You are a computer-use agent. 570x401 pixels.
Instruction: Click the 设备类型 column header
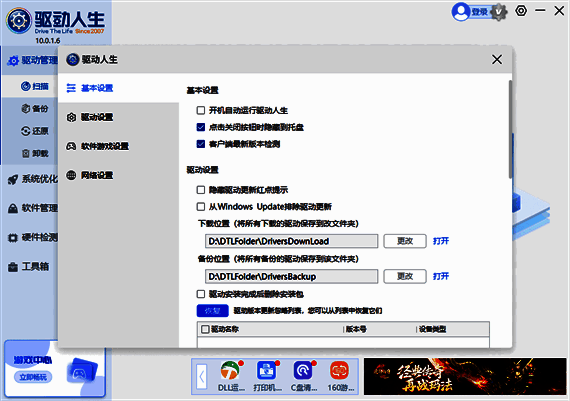click(432, 329)
